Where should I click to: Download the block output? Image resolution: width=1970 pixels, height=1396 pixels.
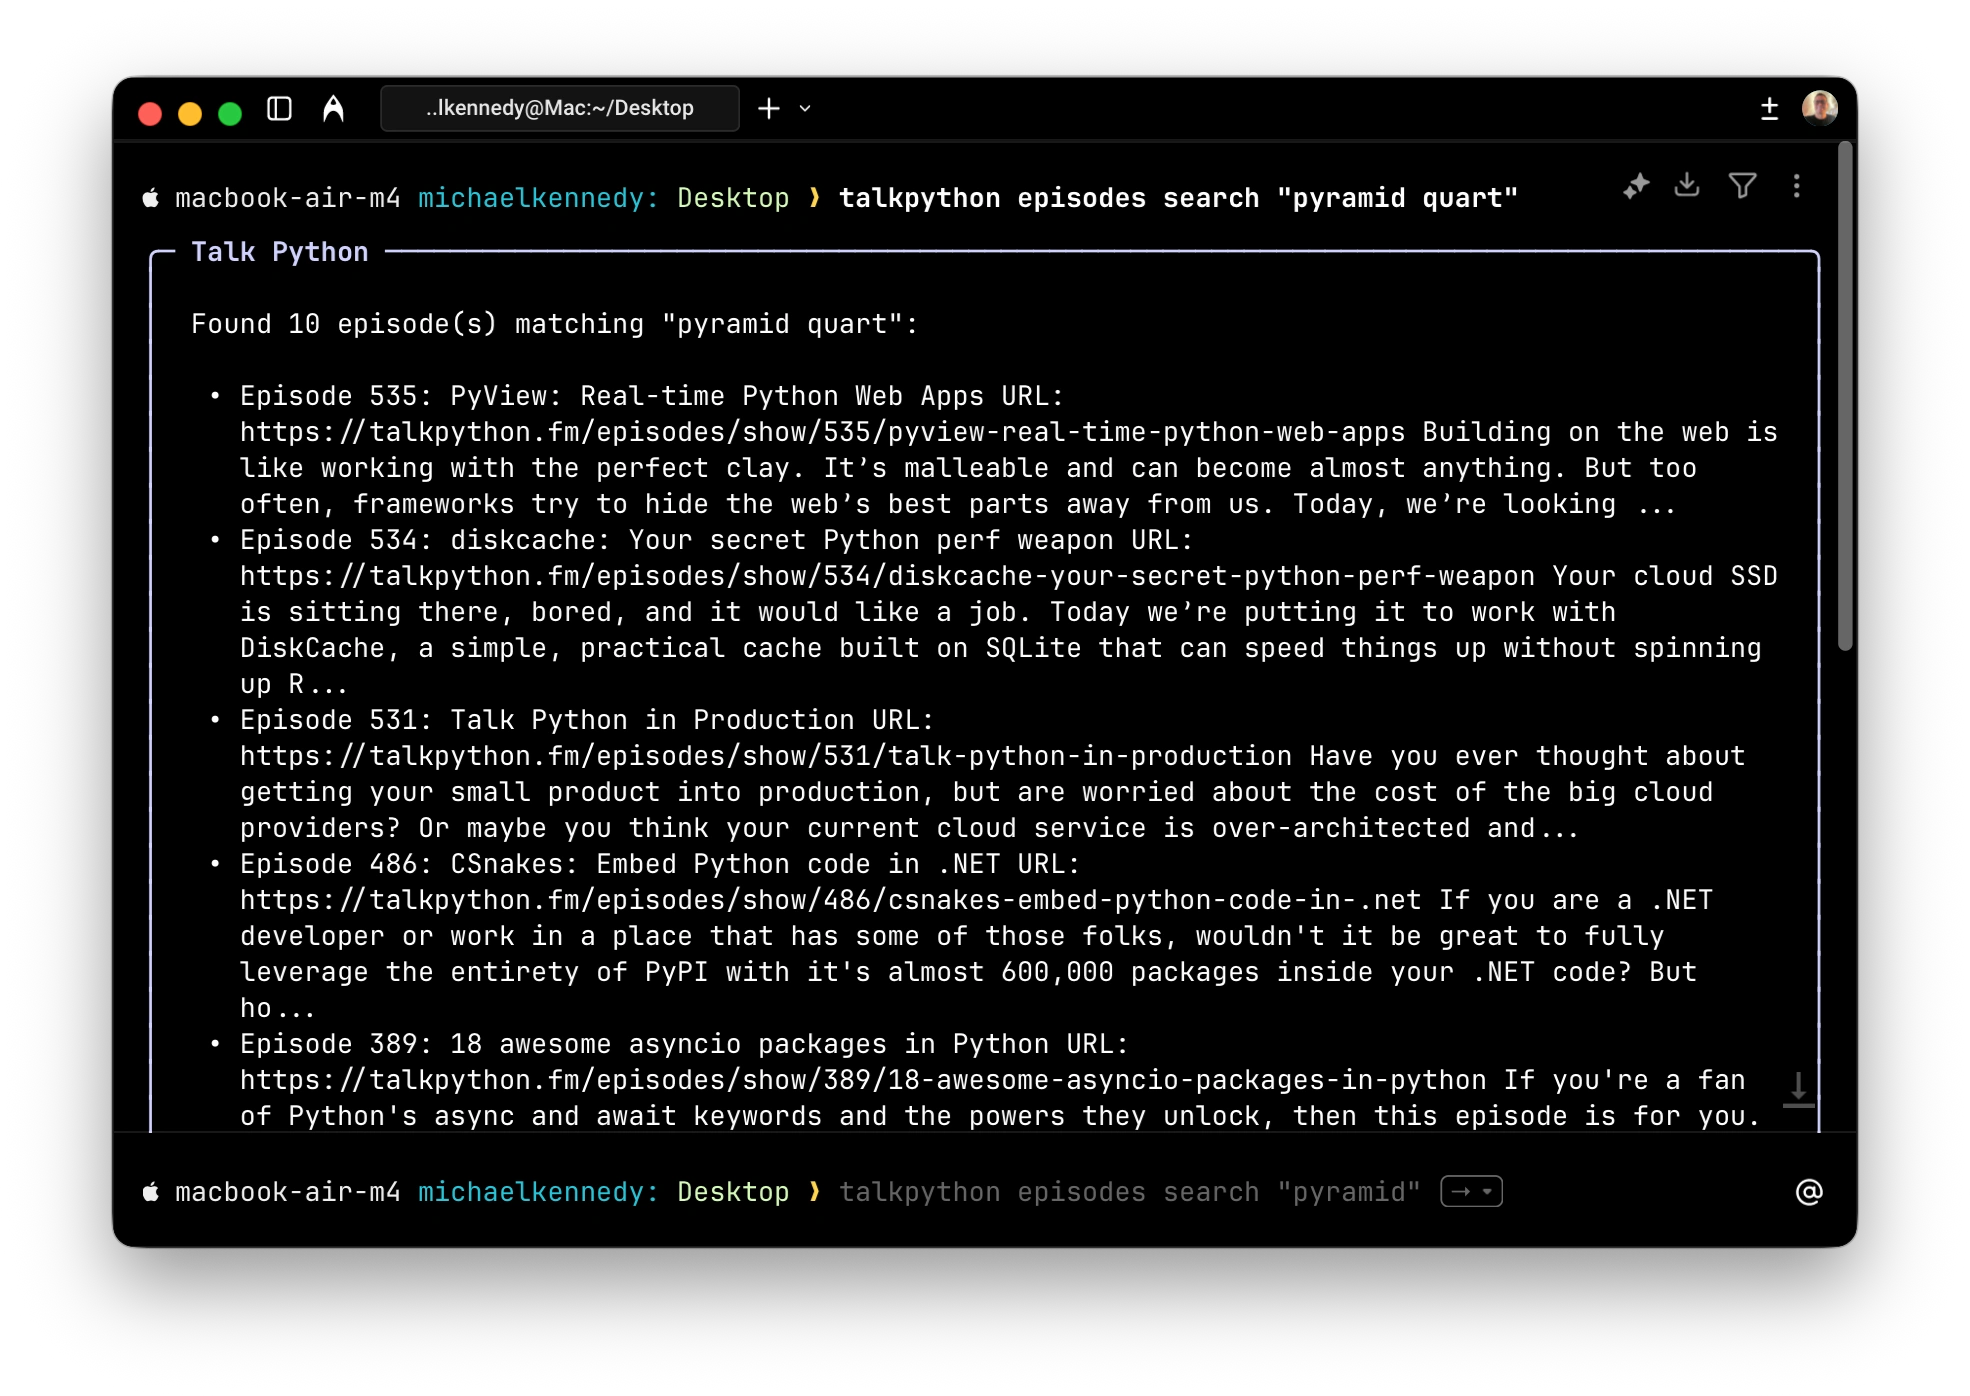(1687, 185)
